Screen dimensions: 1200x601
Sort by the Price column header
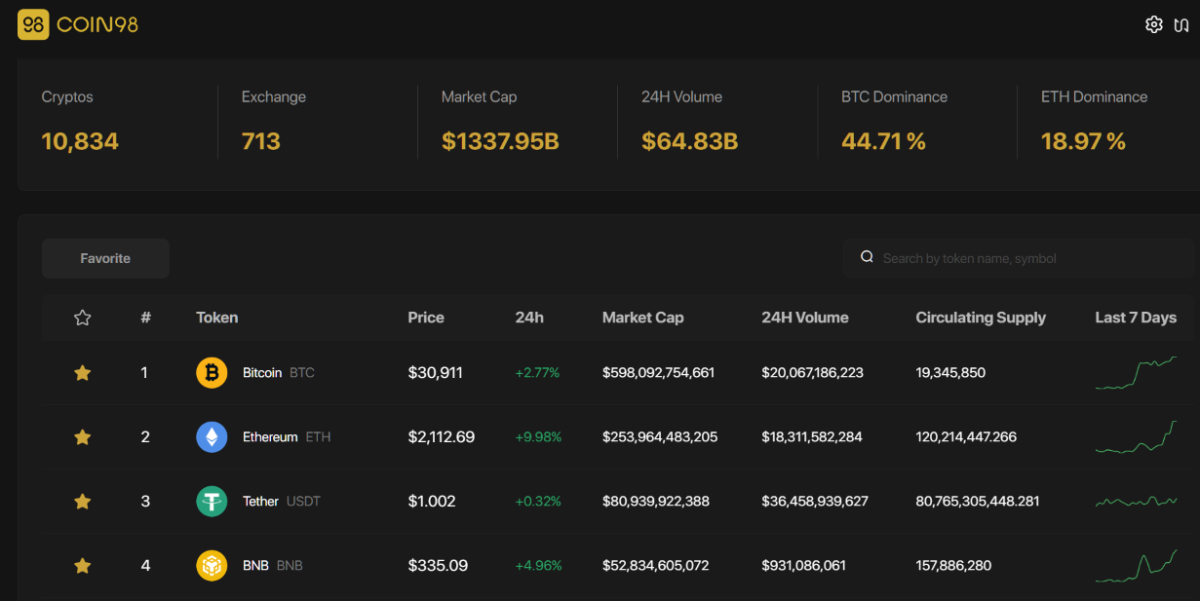tap(426, 318)
